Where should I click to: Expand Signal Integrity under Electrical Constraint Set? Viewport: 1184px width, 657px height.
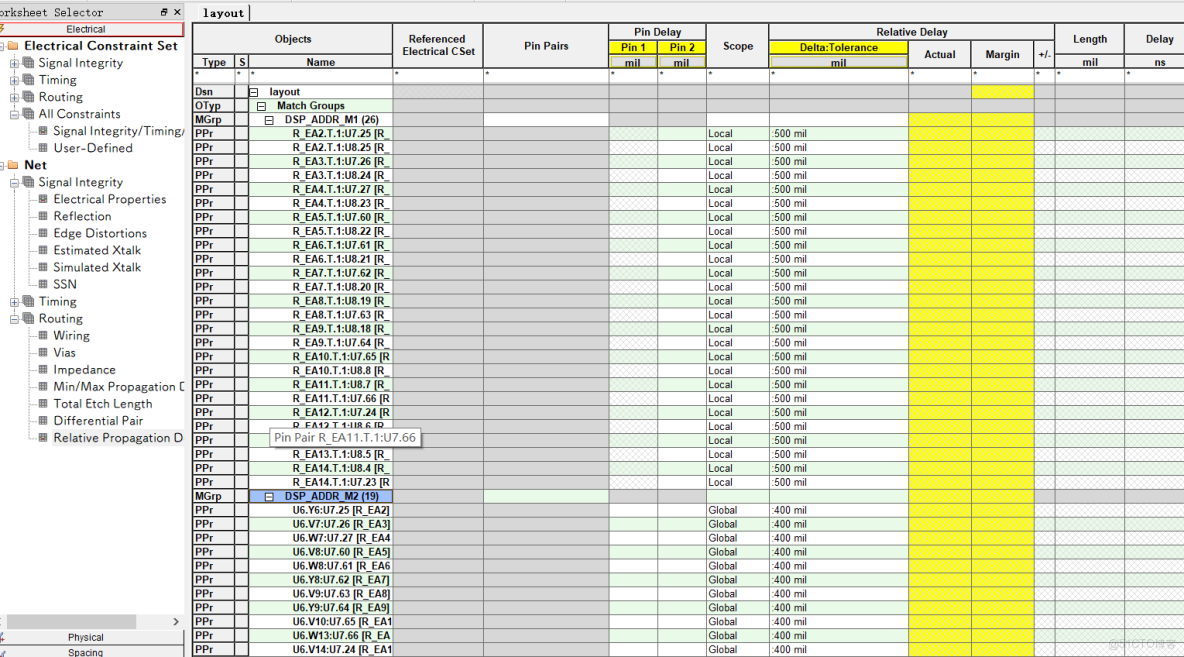coord(14,63)
